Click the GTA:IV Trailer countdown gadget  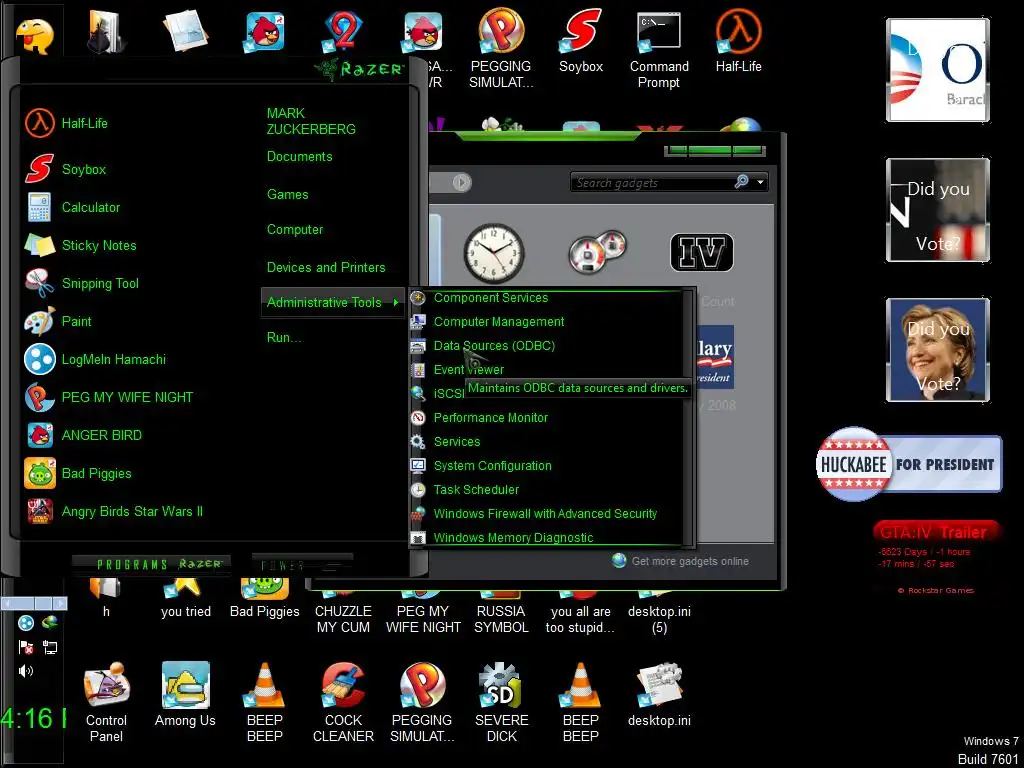936,558
